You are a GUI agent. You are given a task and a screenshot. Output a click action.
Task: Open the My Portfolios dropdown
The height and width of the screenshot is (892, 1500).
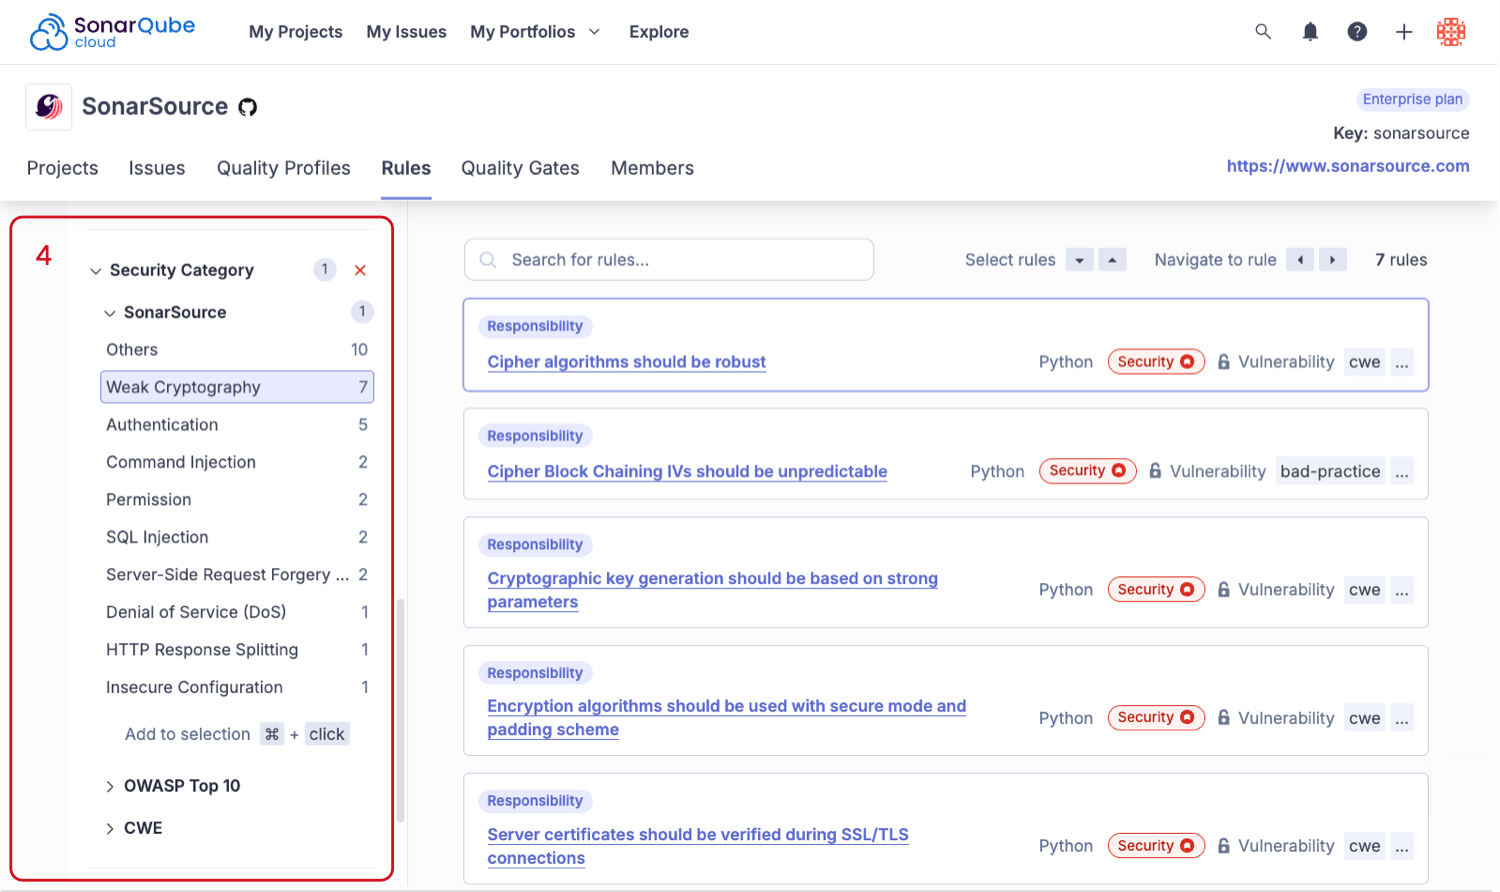coord(535,32)
